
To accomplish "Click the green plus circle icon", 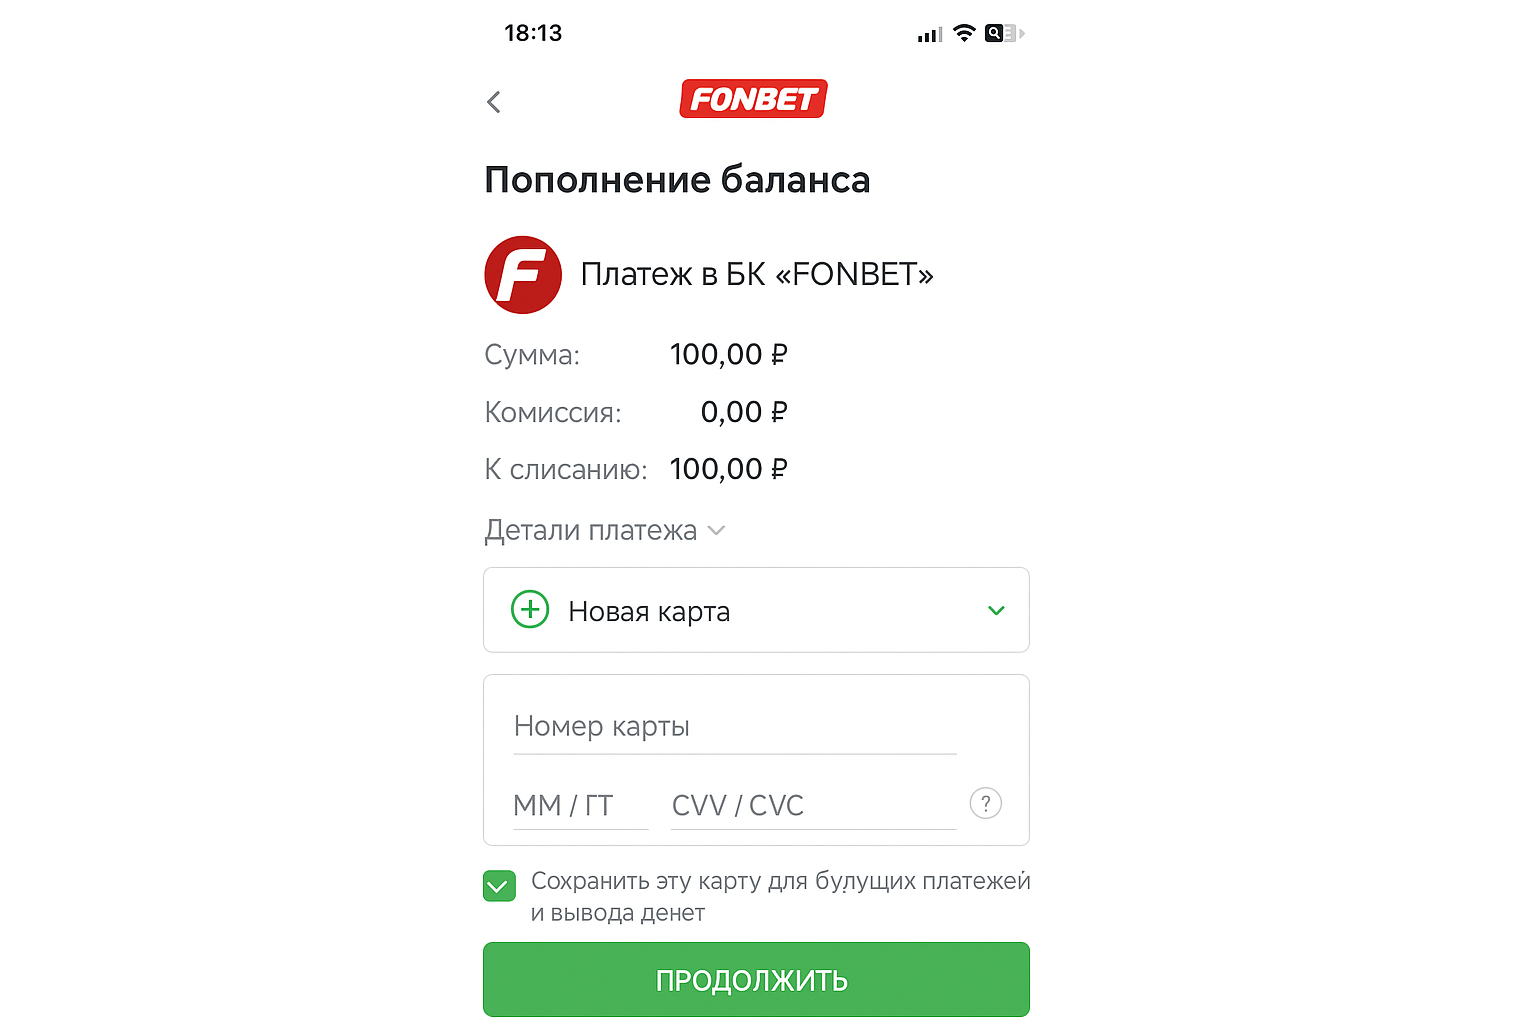I will coord(530,609).
